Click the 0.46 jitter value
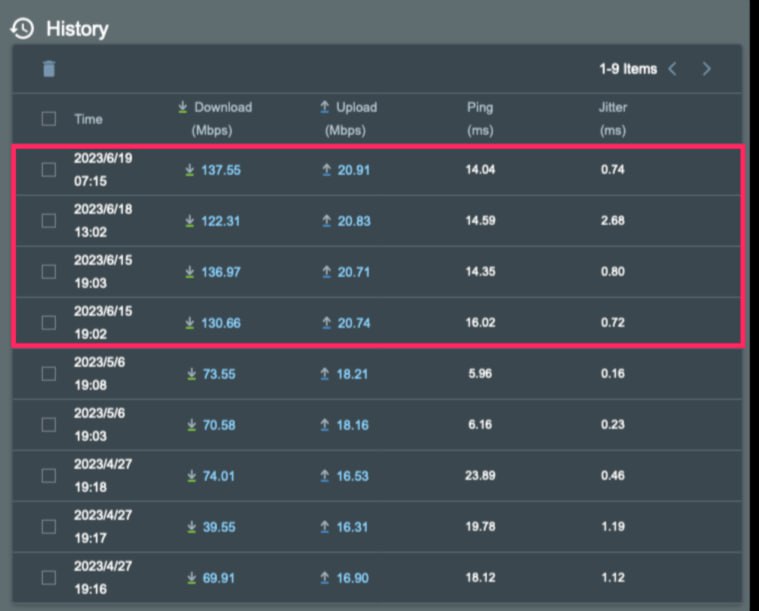The width and height of the screenshot is (759, 611). (613, 475)
